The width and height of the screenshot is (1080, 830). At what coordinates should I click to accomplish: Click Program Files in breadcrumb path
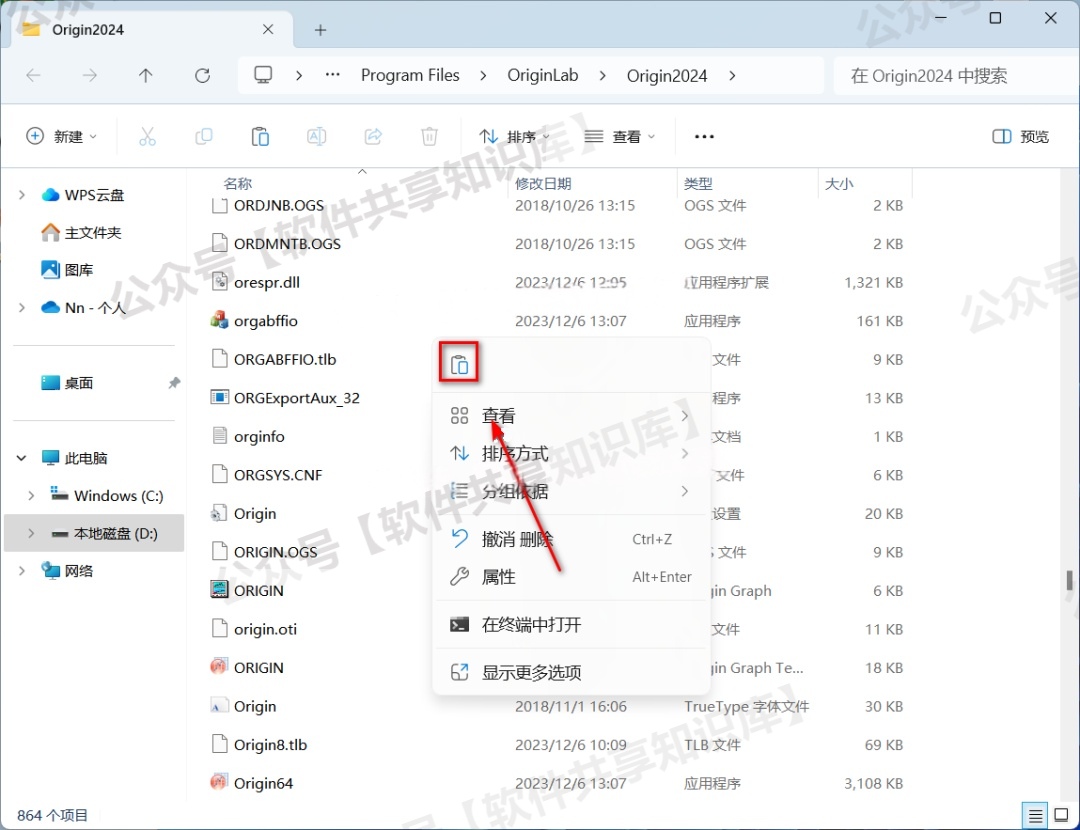pos(410,75)
